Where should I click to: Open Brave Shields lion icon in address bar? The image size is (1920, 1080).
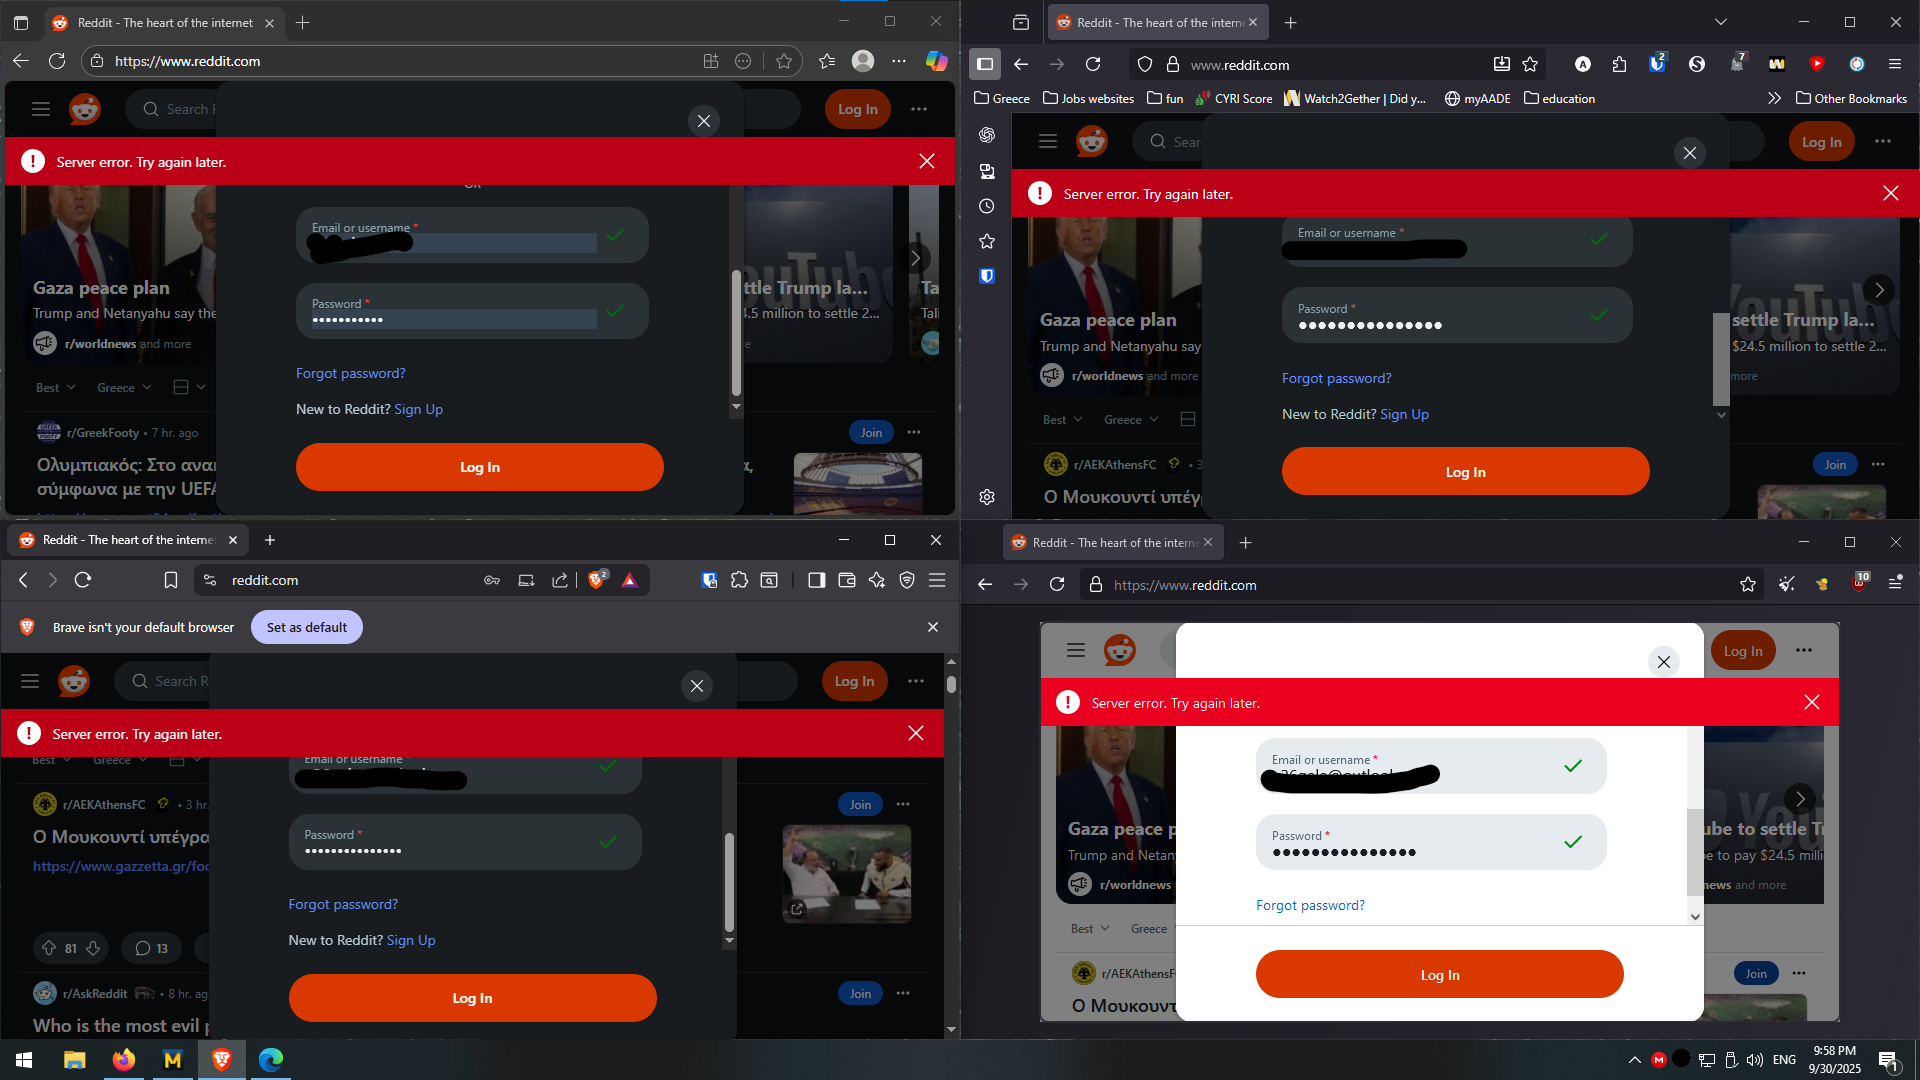click(597, 580)
